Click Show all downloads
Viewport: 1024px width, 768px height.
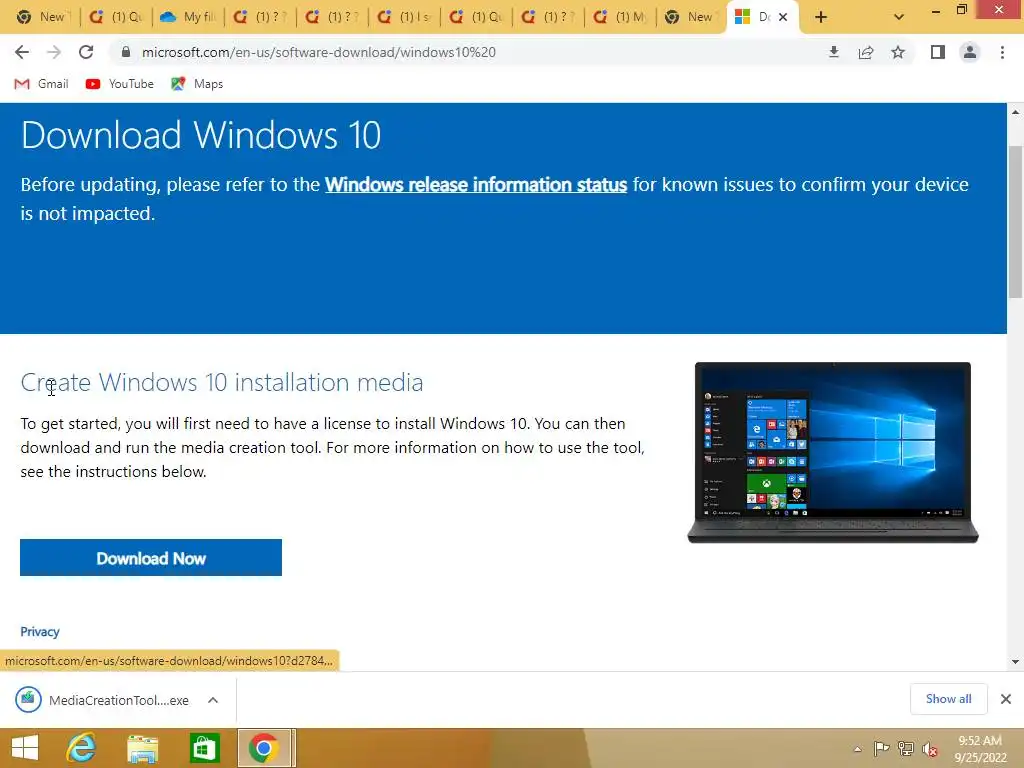pyautogui.click(x=949, y=699)
